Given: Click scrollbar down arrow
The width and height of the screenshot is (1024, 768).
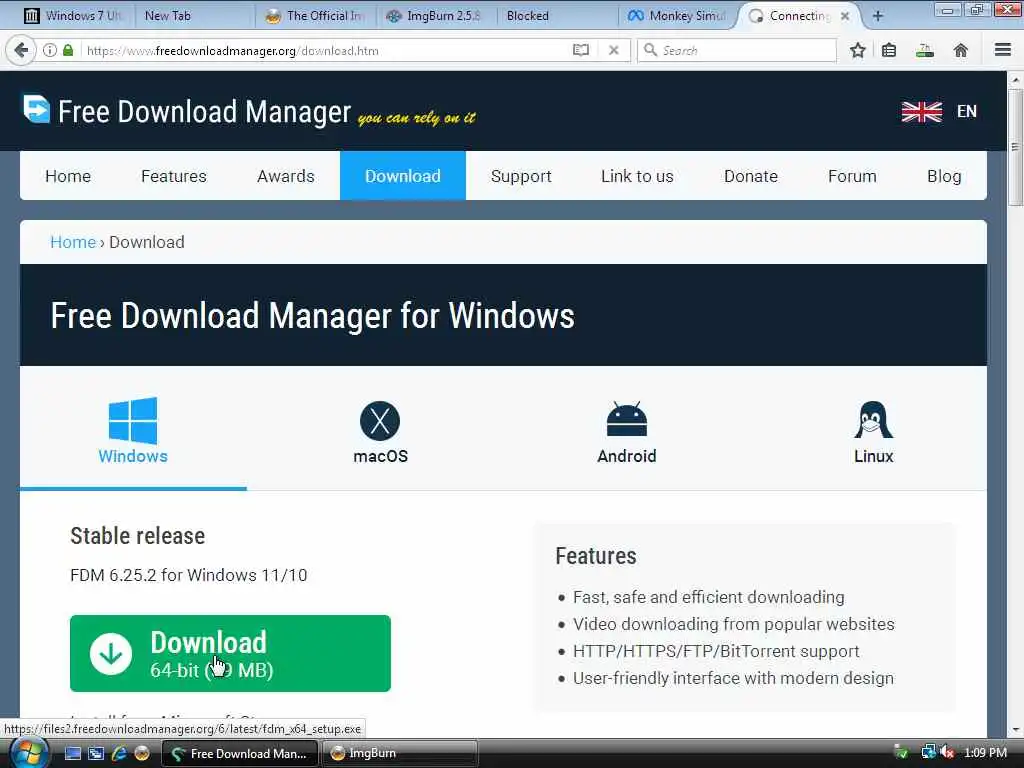Looking at the screenshot, I should point(1015,730).
